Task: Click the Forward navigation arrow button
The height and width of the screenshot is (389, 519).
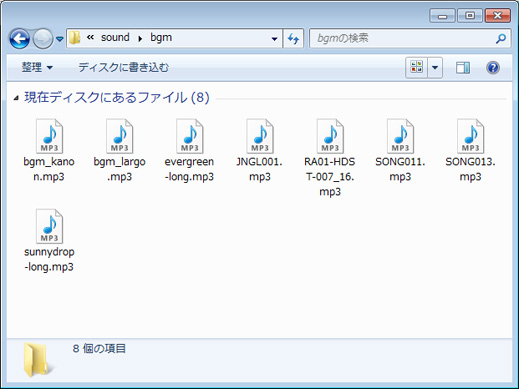Action: 43,39
